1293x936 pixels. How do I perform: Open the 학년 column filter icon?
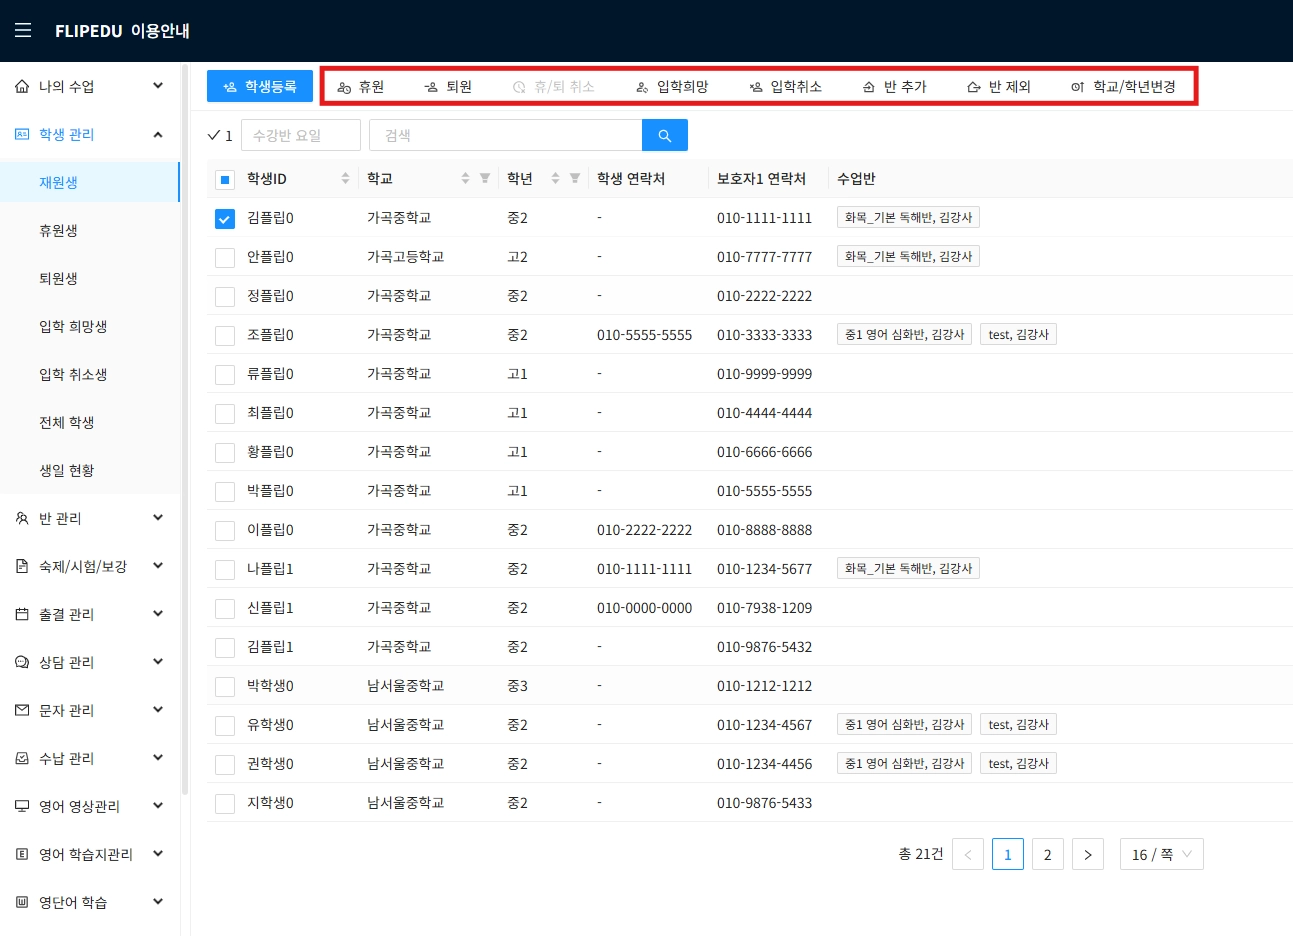click(575, 179)
